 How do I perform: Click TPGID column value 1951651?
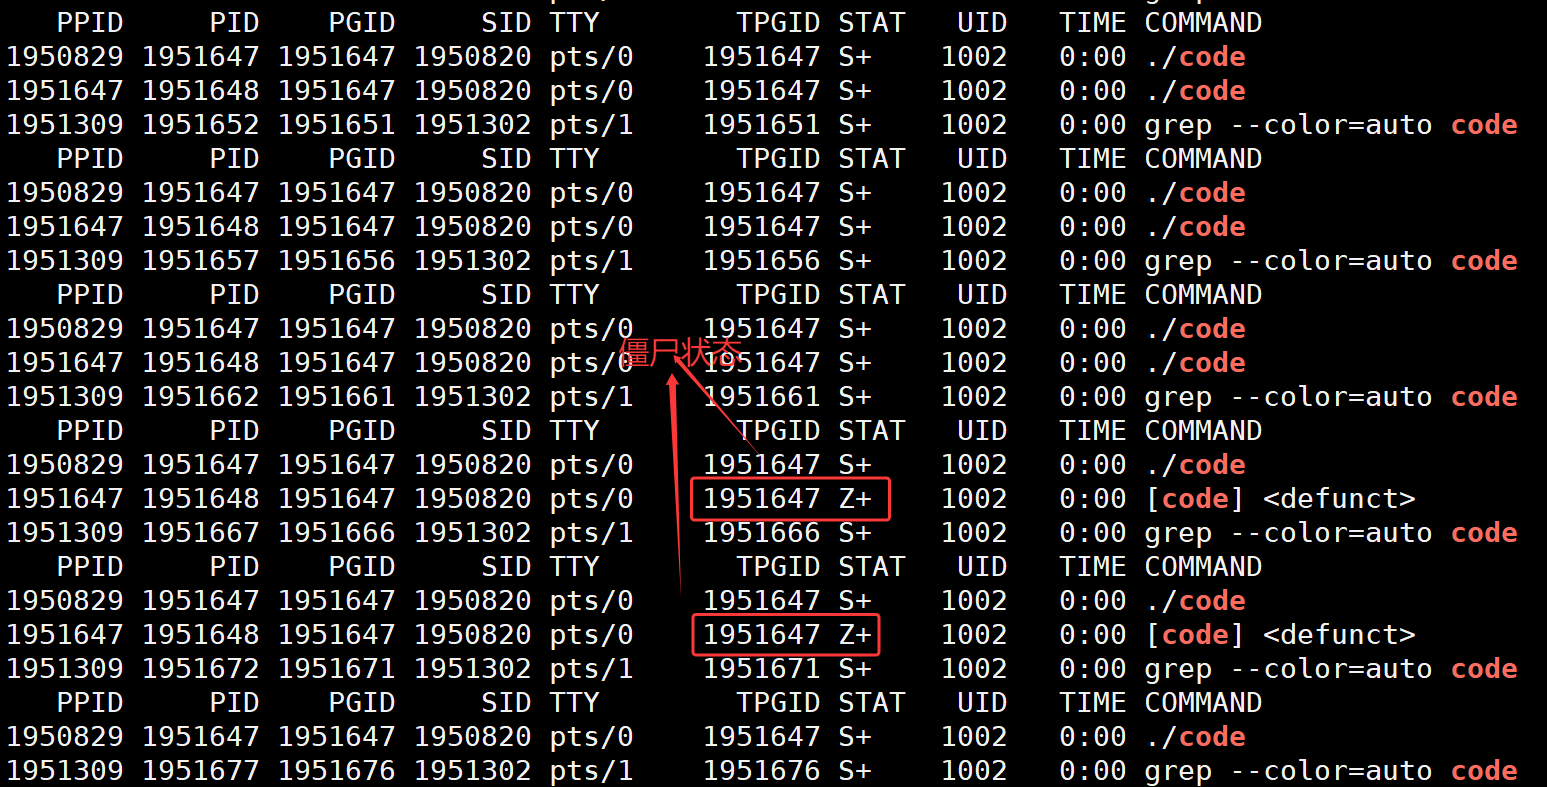[761, 125]
